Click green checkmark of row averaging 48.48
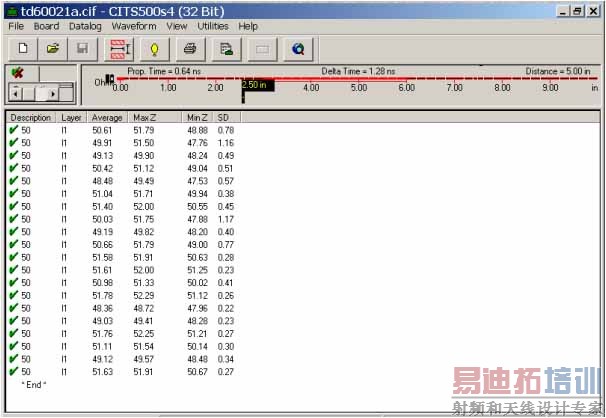 (14, 181)
